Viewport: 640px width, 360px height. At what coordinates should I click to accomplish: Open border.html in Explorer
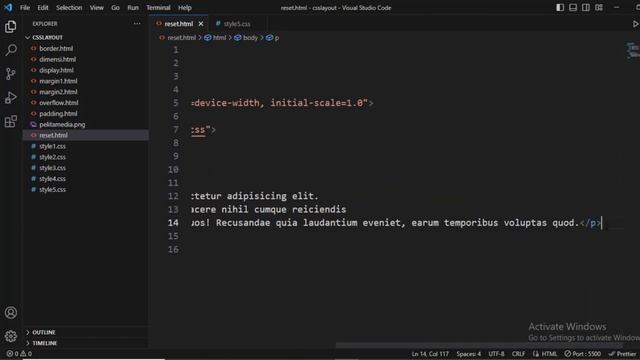pos(56,49)
